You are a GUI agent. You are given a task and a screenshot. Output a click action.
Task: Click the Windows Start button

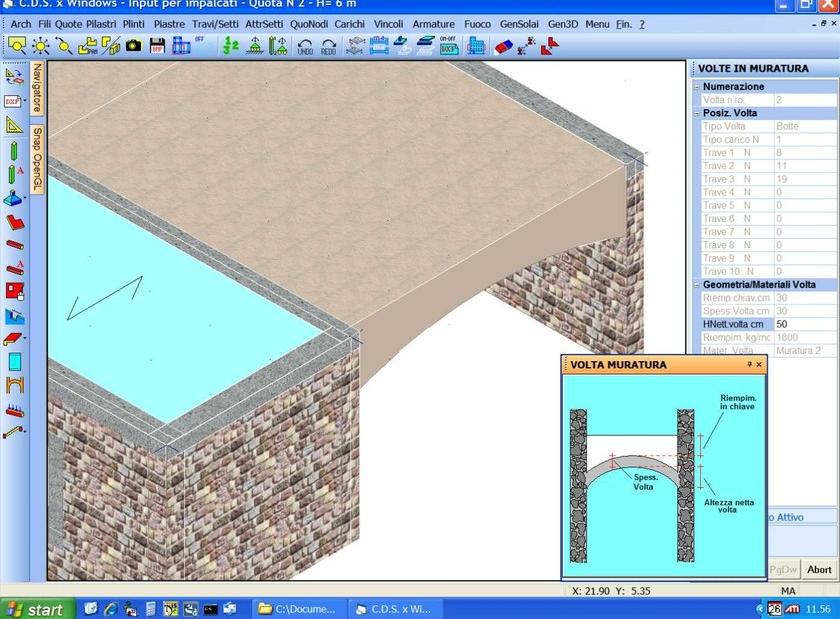pyautogui.click(x=36, y=609)
